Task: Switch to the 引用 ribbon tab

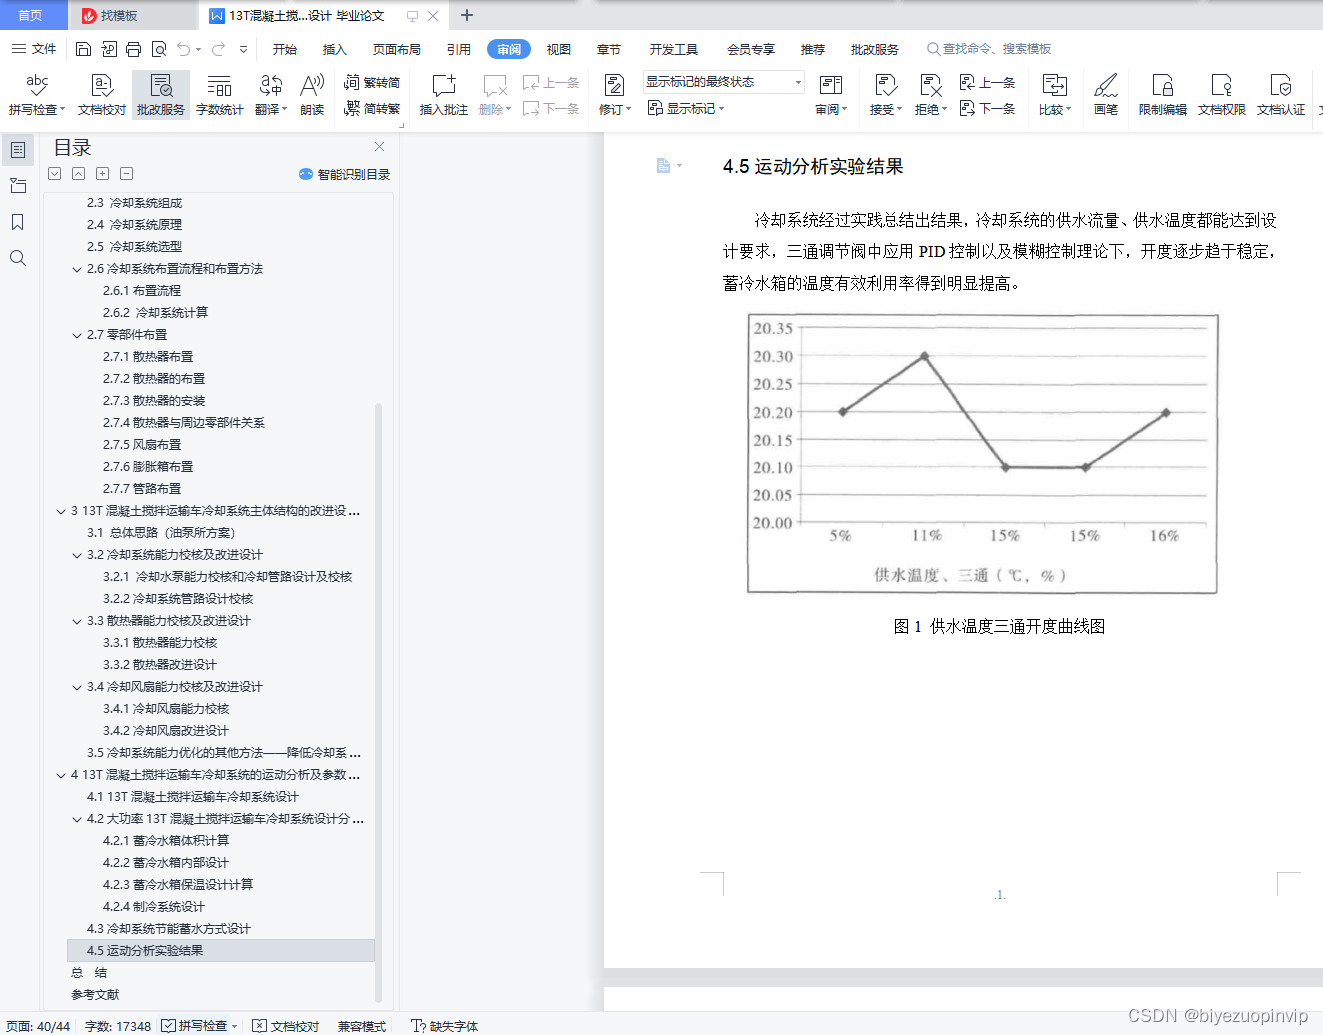Action: tap(459, 49)
